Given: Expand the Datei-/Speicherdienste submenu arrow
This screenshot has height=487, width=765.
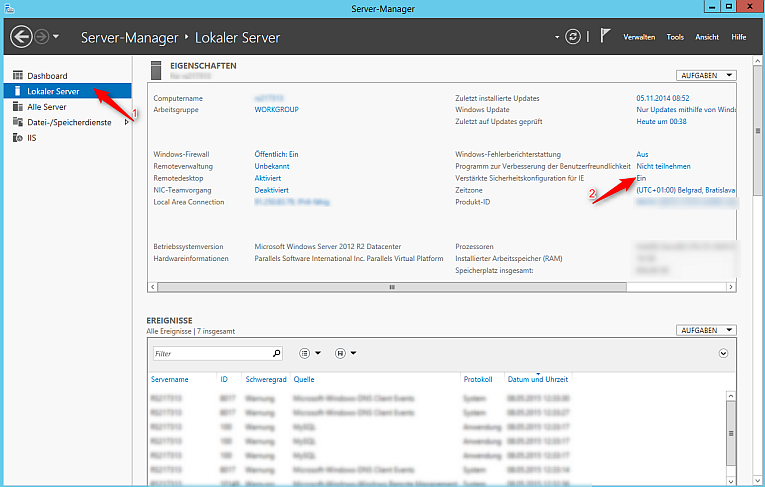Looking at the screenshot, I should pyautogui.click(x=126, y=122).
